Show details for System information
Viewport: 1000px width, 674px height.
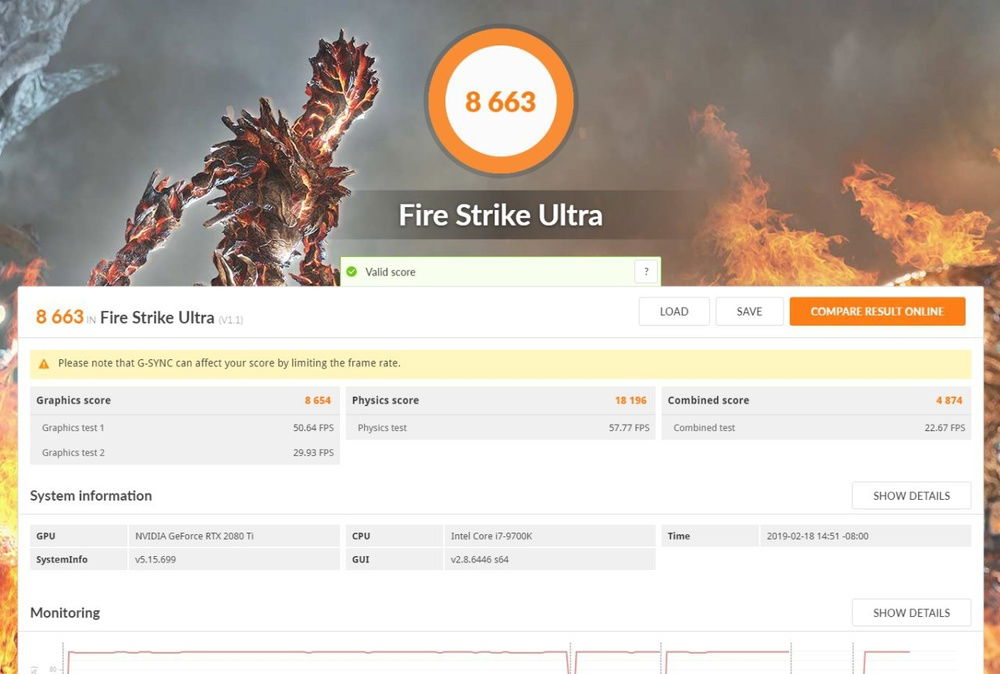[910, 495]
